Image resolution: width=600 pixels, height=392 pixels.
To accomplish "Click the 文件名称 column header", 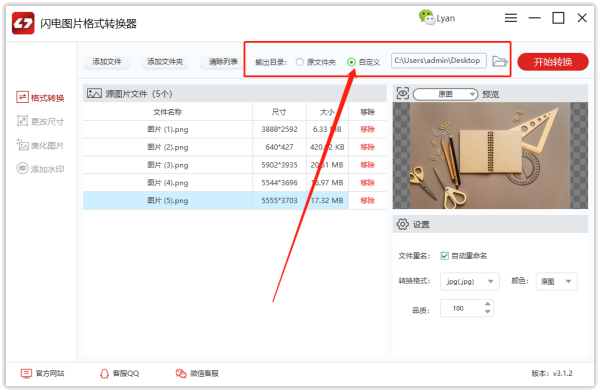I will 168,112.
